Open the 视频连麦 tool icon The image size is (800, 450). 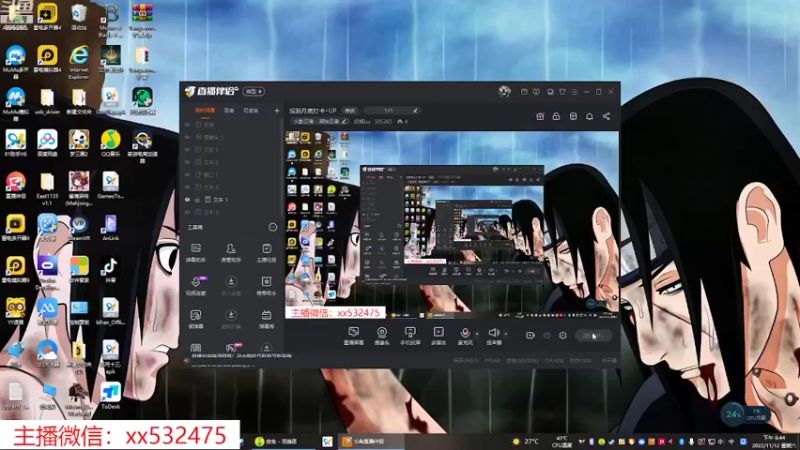[x=195, y=286]
